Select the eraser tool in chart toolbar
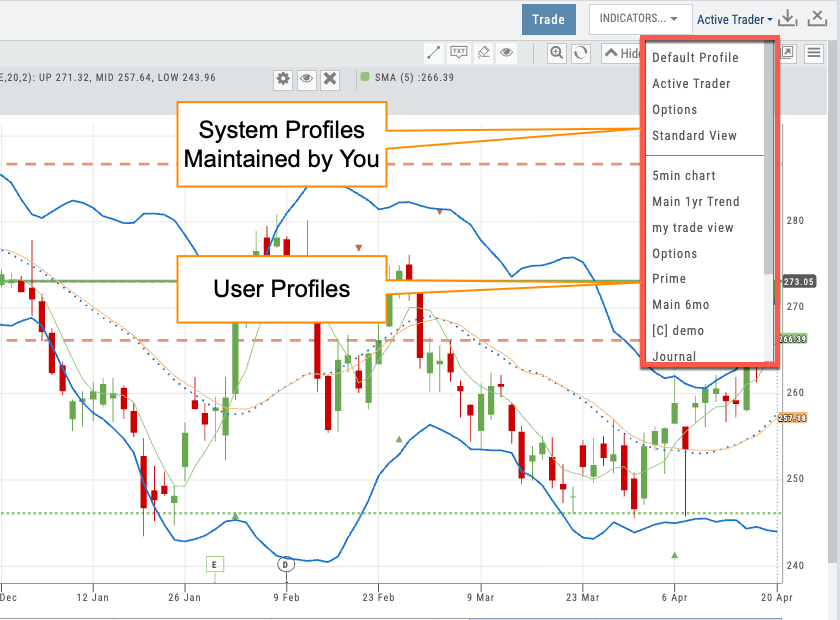 (x=483, y=53)
